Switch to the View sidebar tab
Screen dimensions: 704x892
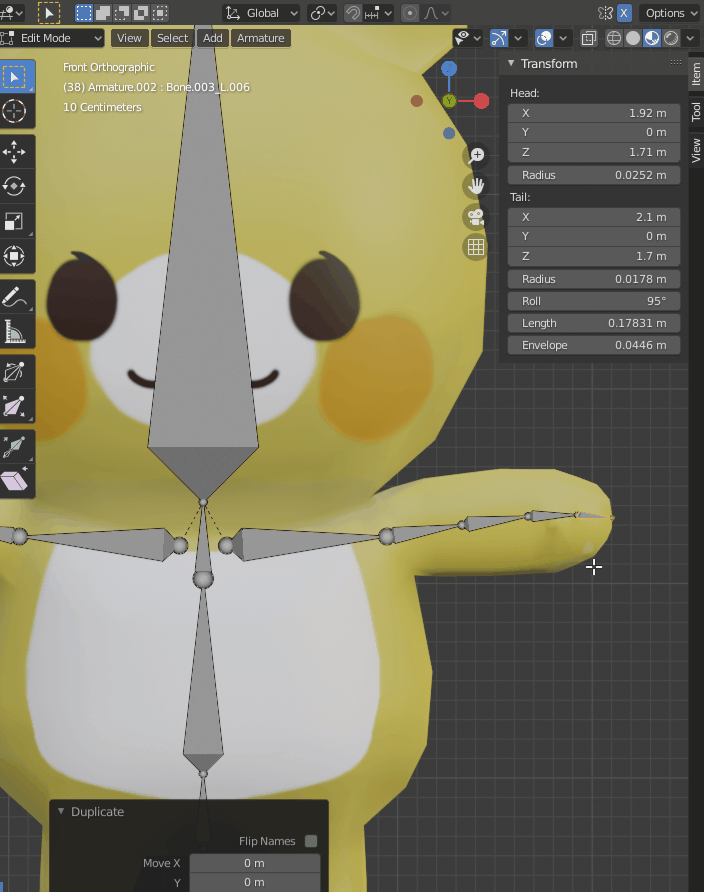click(x=696, y=150)
